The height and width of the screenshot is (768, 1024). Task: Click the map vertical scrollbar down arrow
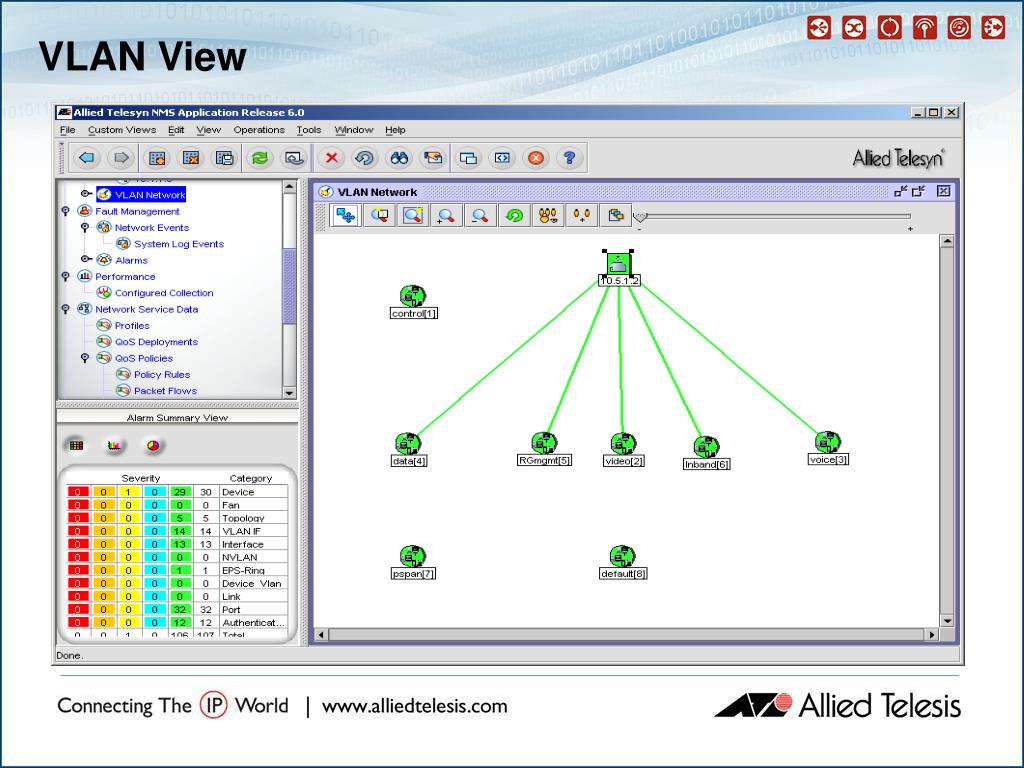(947, 621)
